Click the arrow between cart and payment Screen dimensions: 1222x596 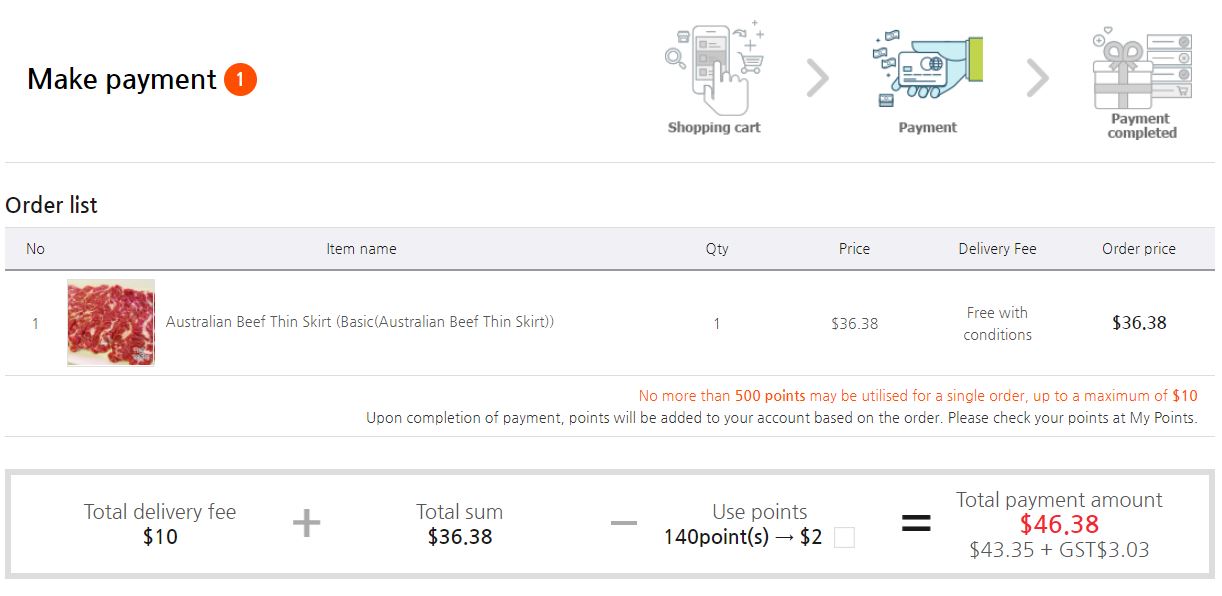818,78
